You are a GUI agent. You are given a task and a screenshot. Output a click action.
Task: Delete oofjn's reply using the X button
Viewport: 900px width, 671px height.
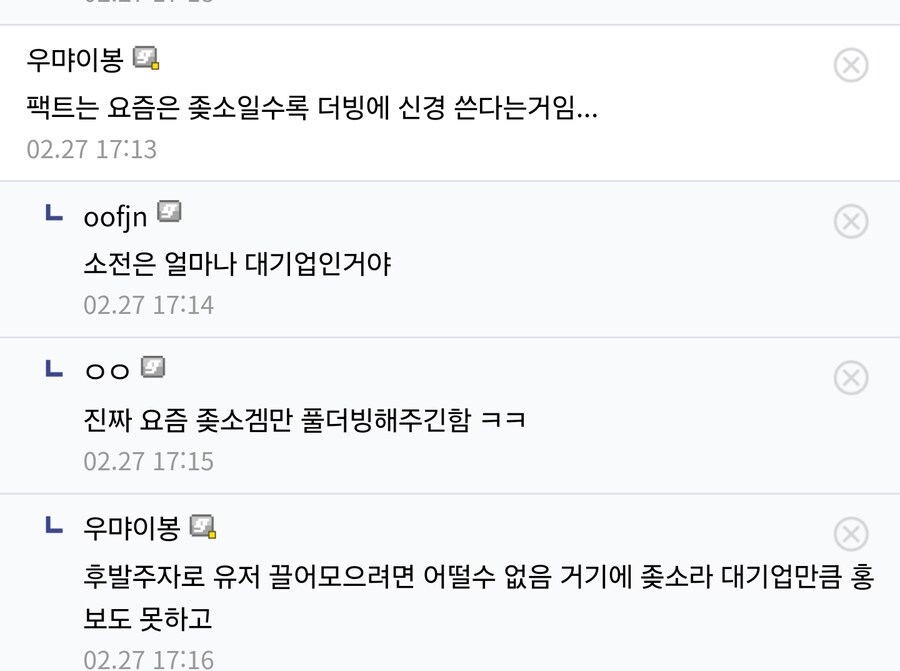[x=851, y=222]
